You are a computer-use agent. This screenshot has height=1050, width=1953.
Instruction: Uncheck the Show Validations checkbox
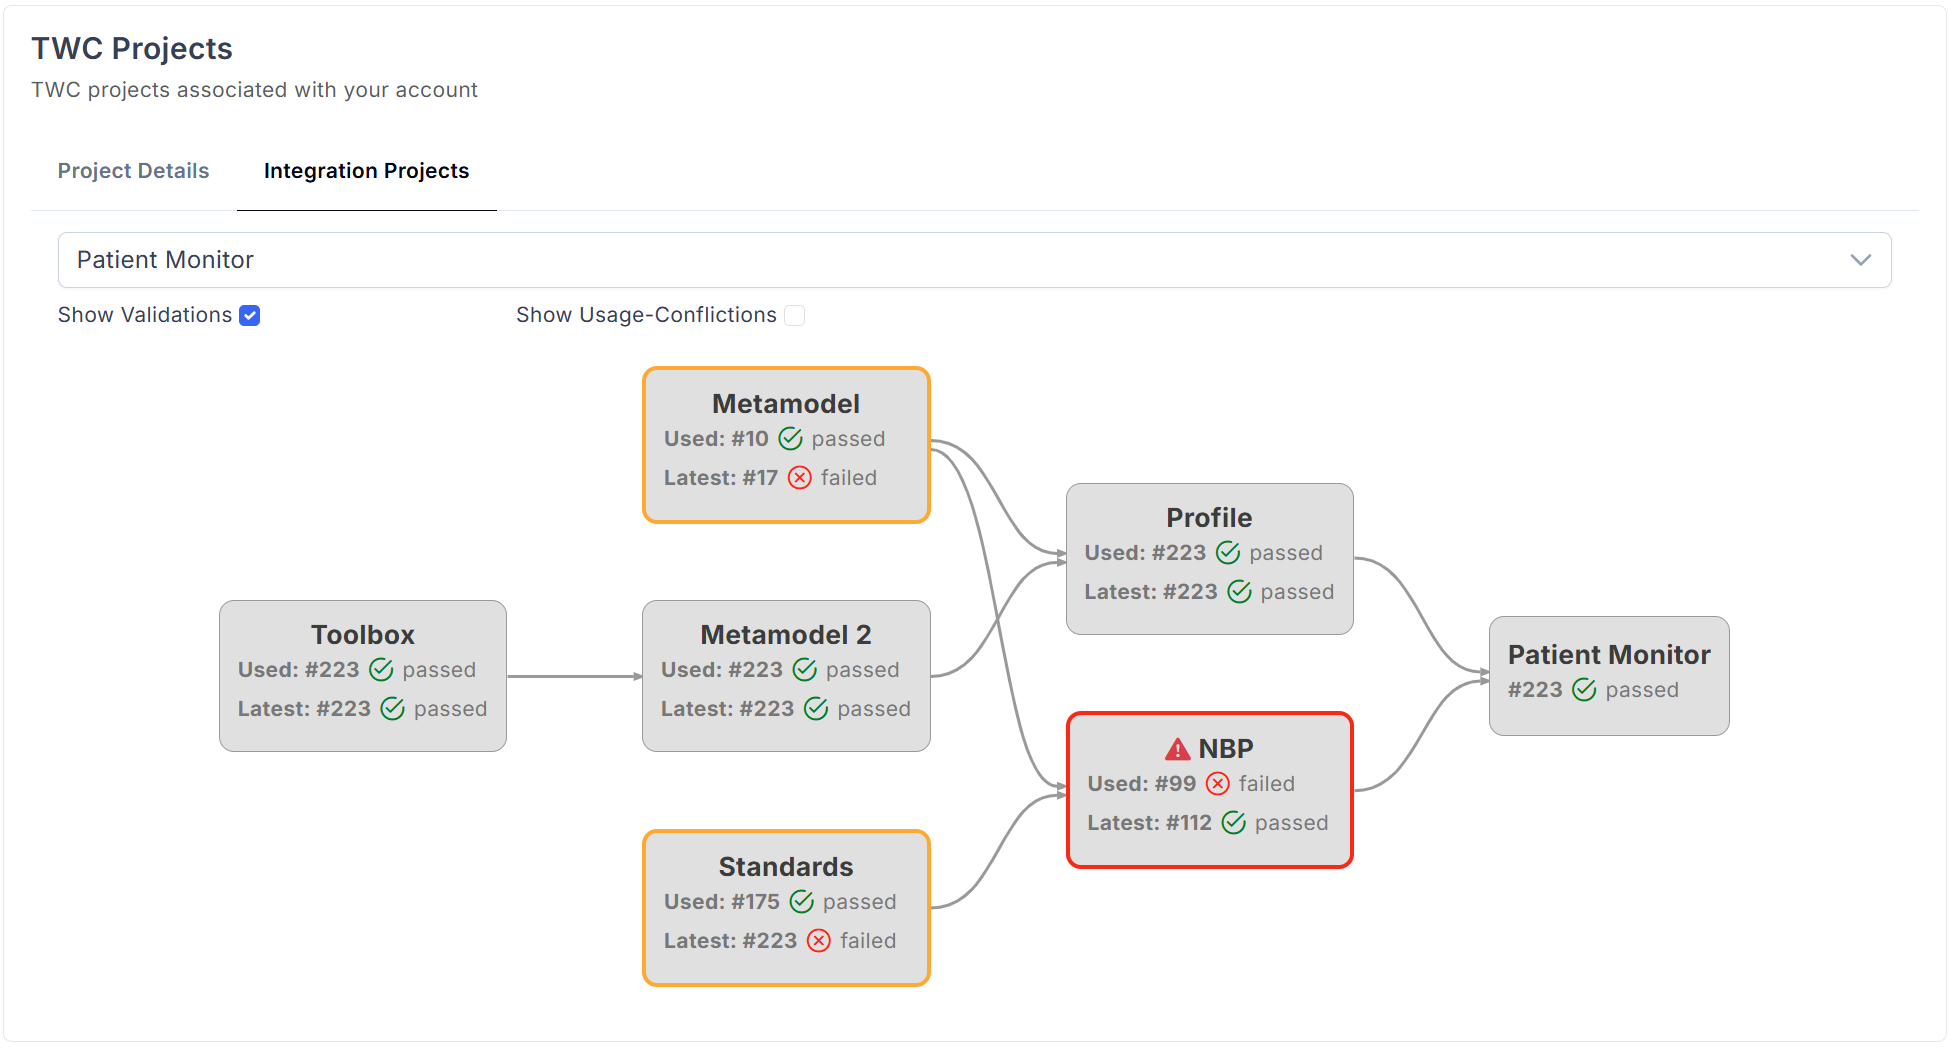coord(250,316)
